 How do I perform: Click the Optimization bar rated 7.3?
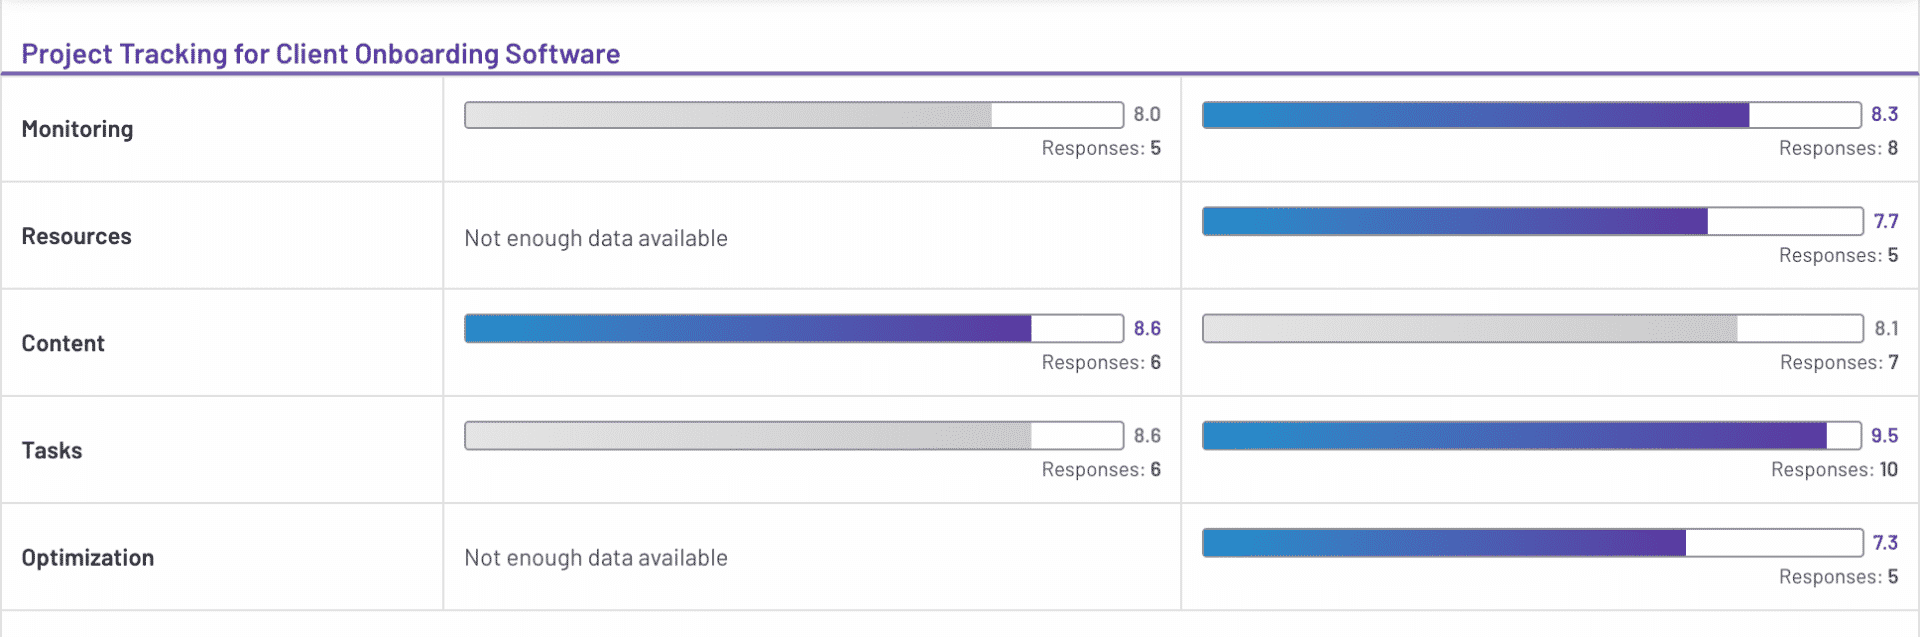coord(1530,542)
